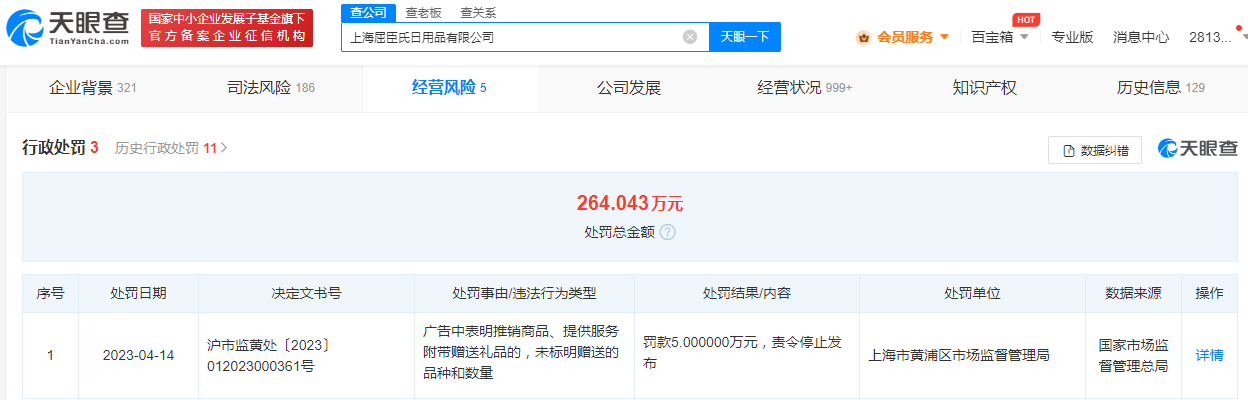Switch to the 知识产权 tab

985,88
